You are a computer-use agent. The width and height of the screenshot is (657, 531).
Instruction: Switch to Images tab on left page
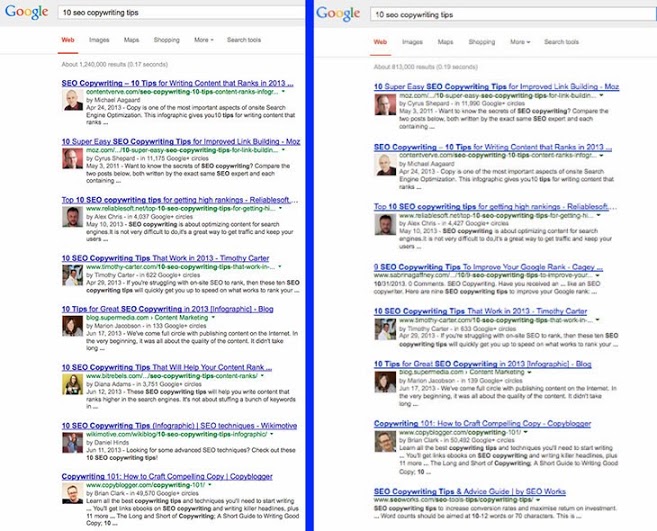click(x=99, y=40)
